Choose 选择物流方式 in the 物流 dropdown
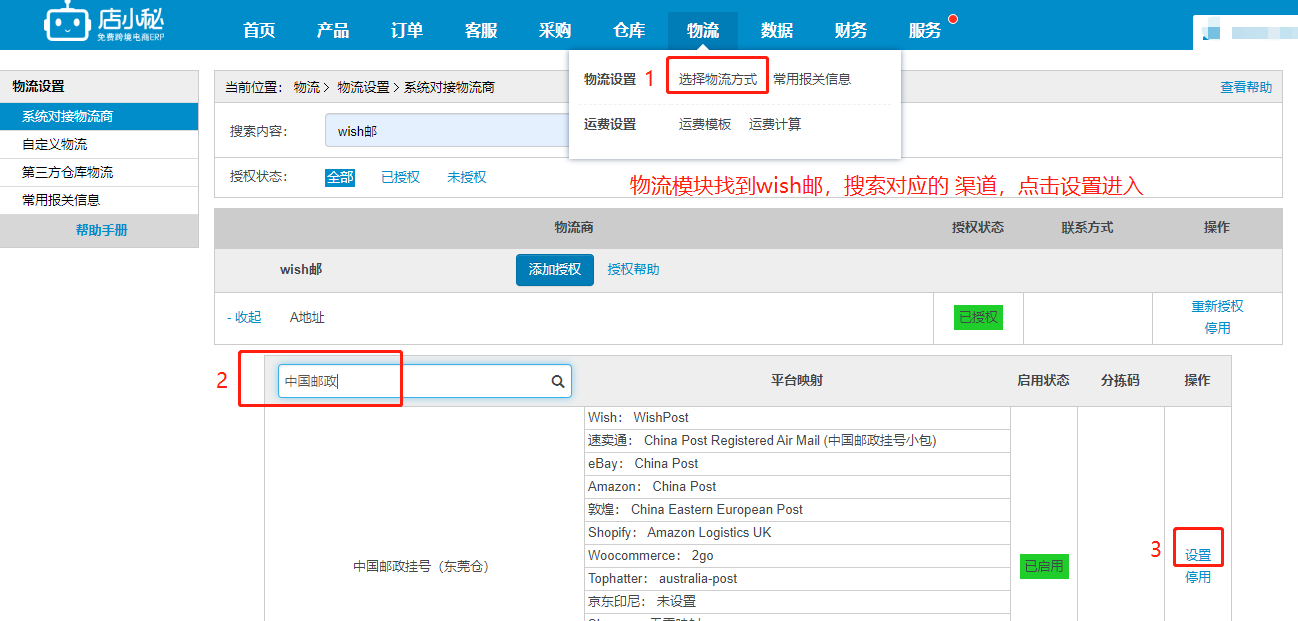Image resolution: width=1298 pixels, height=621 pixels. tap(718, 79)
